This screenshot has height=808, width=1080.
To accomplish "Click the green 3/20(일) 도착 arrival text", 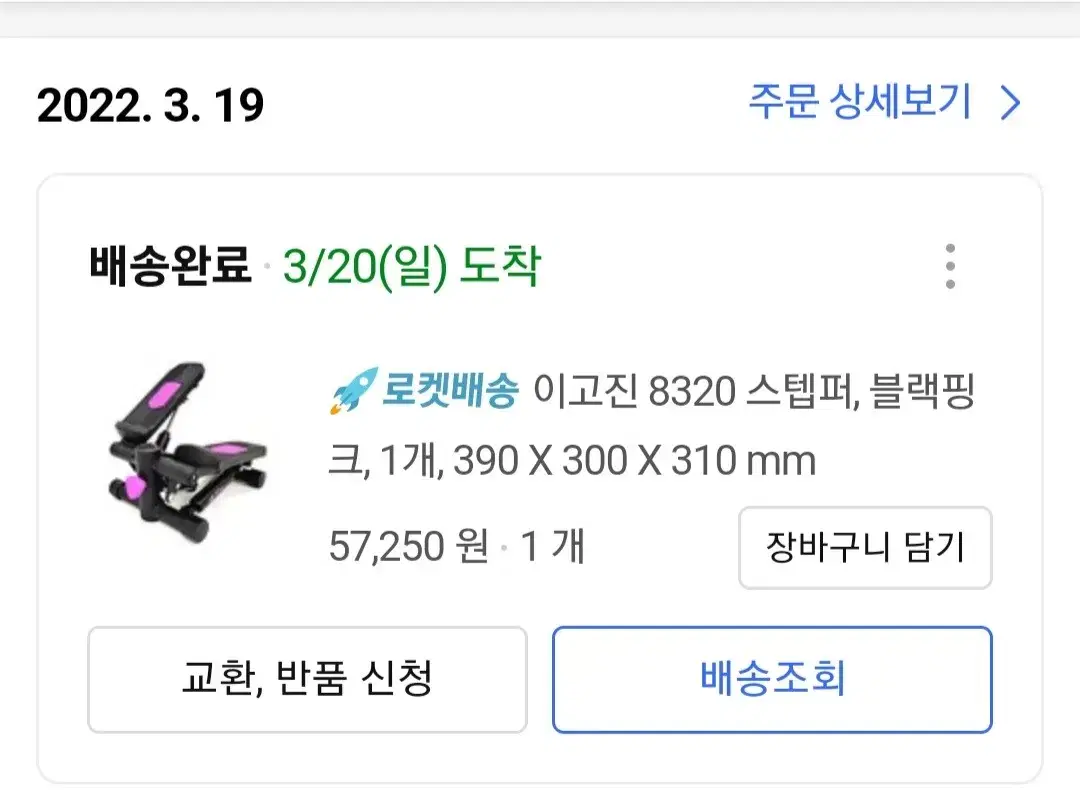I will 412,267.
